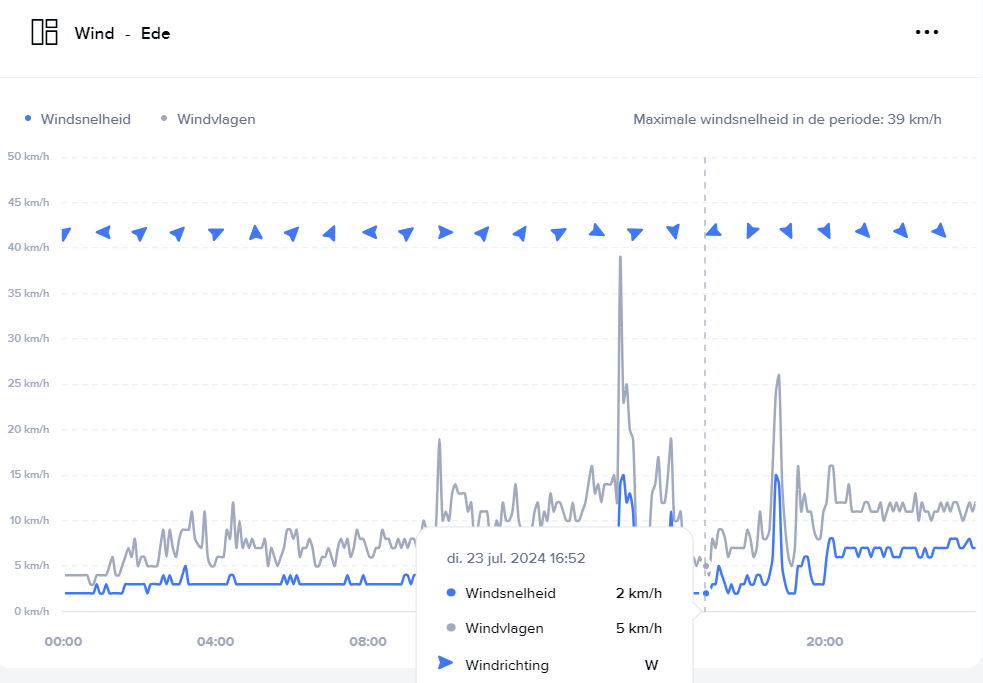Click the first wind direction arrow at 00:00
The height and width of the screenshot is (683, 983).
click(x=65, y=235)
